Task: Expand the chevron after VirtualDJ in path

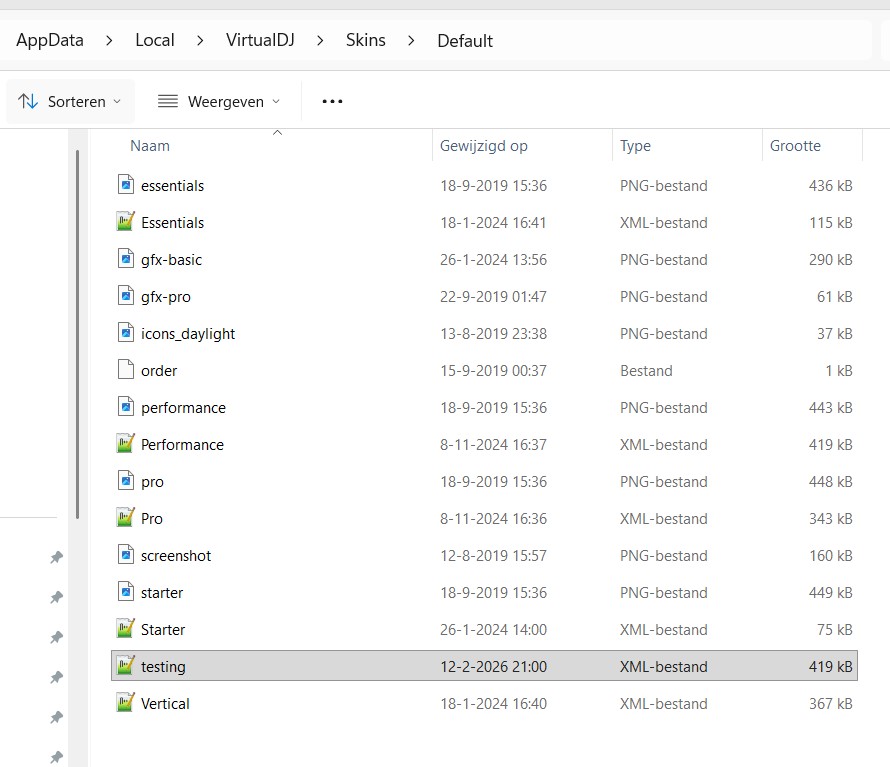Action: click(320, 41)
